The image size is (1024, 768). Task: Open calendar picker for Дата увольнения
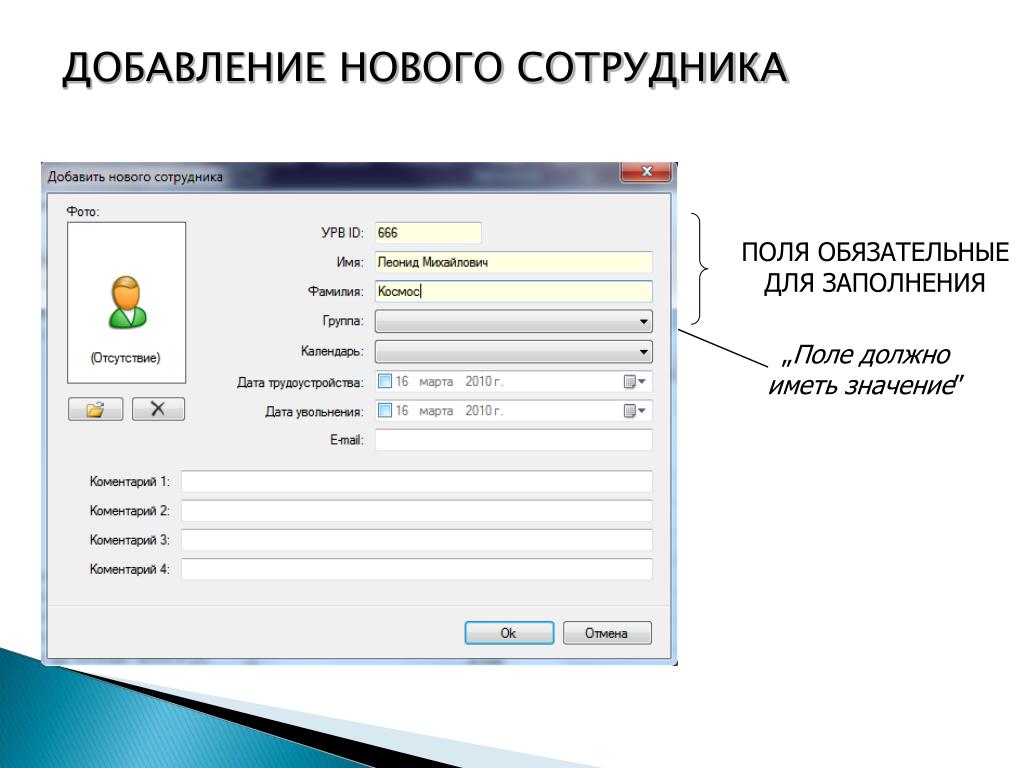tap(634, 411)
